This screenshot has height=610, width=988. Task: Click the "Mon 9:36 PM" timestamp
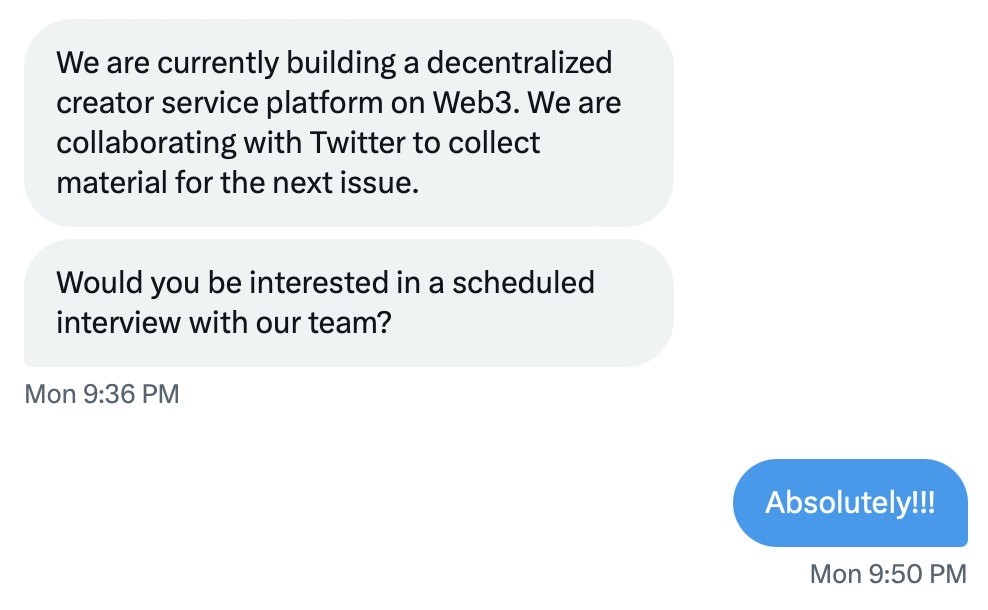click(x=101, y=394)
